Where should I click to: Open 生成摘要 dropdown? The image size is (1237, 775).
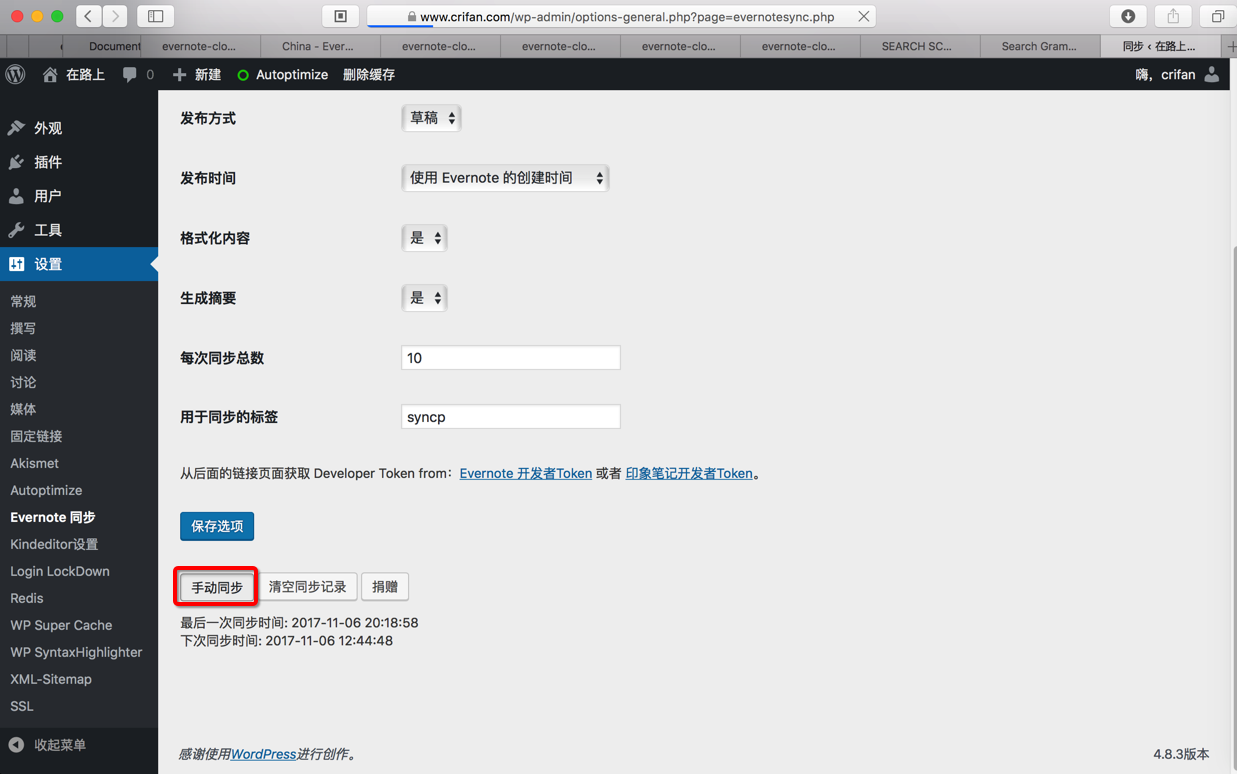pos(424,298)
